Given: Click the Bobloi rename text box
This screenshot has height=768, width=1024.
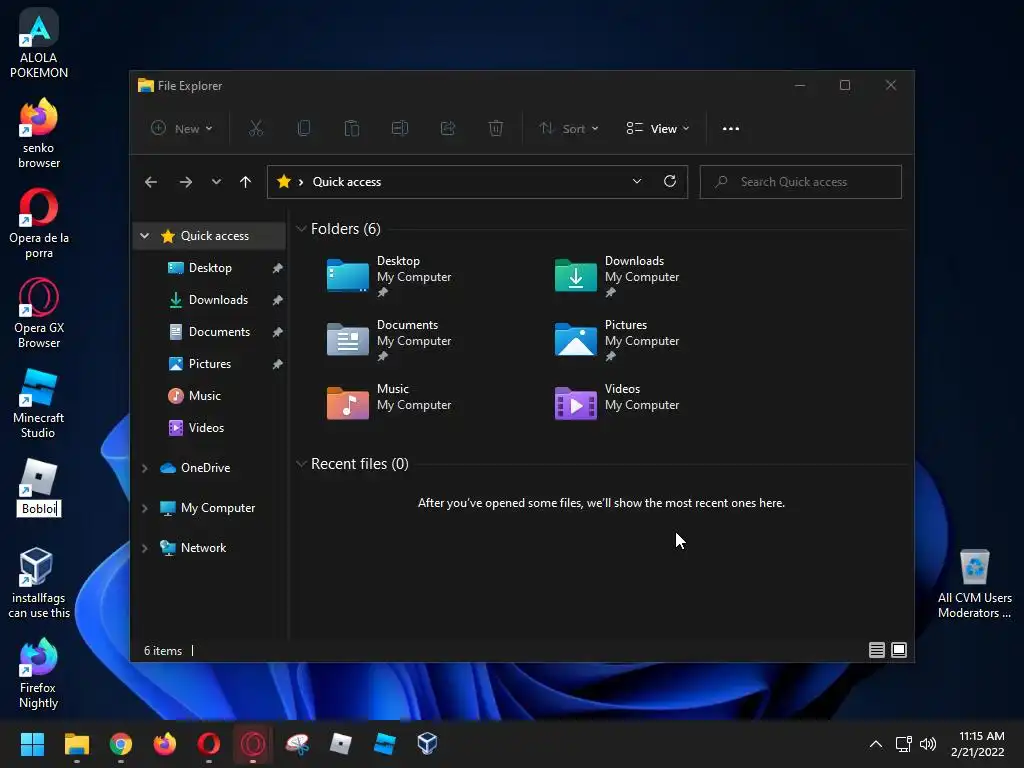Looking at the screenshot, I should 39,509.
